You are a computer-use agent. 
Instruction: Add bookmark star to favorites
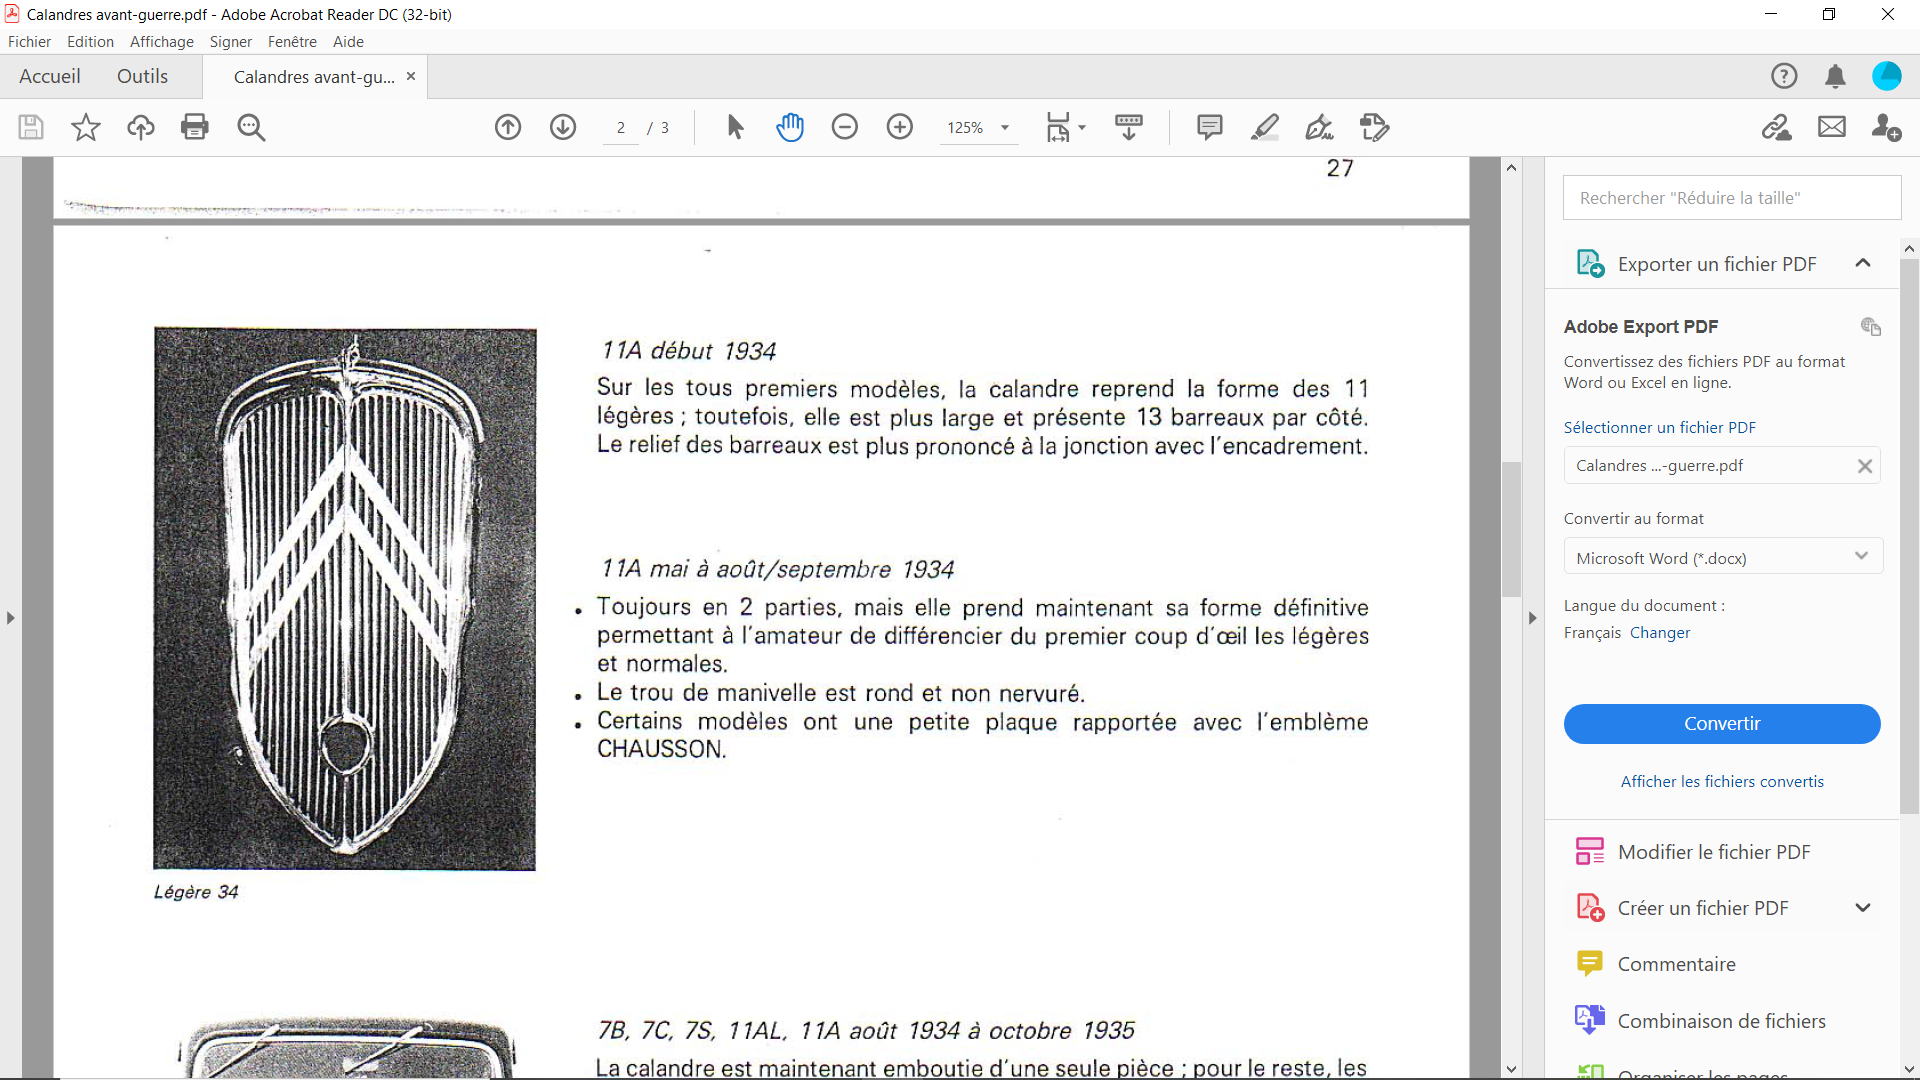click(86, 127)
